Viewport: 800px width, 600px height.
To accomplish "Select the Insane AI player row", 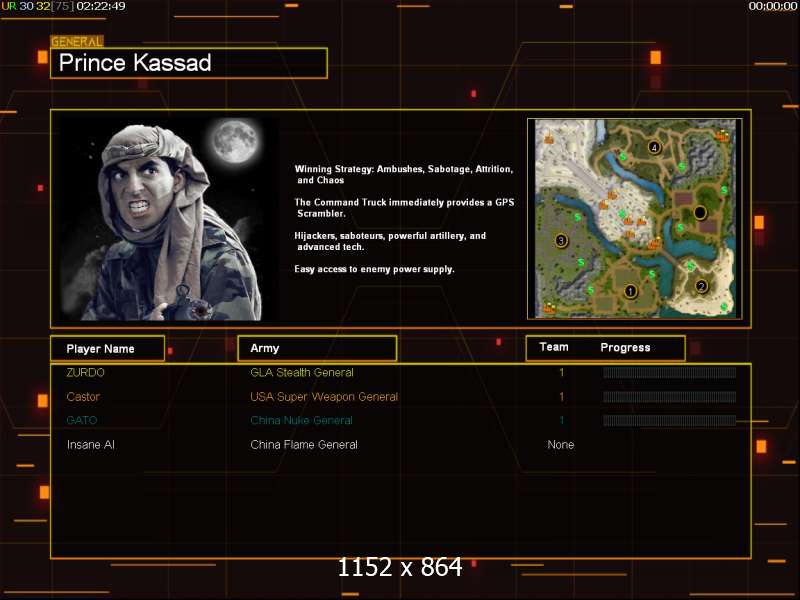I will (401, 444).
